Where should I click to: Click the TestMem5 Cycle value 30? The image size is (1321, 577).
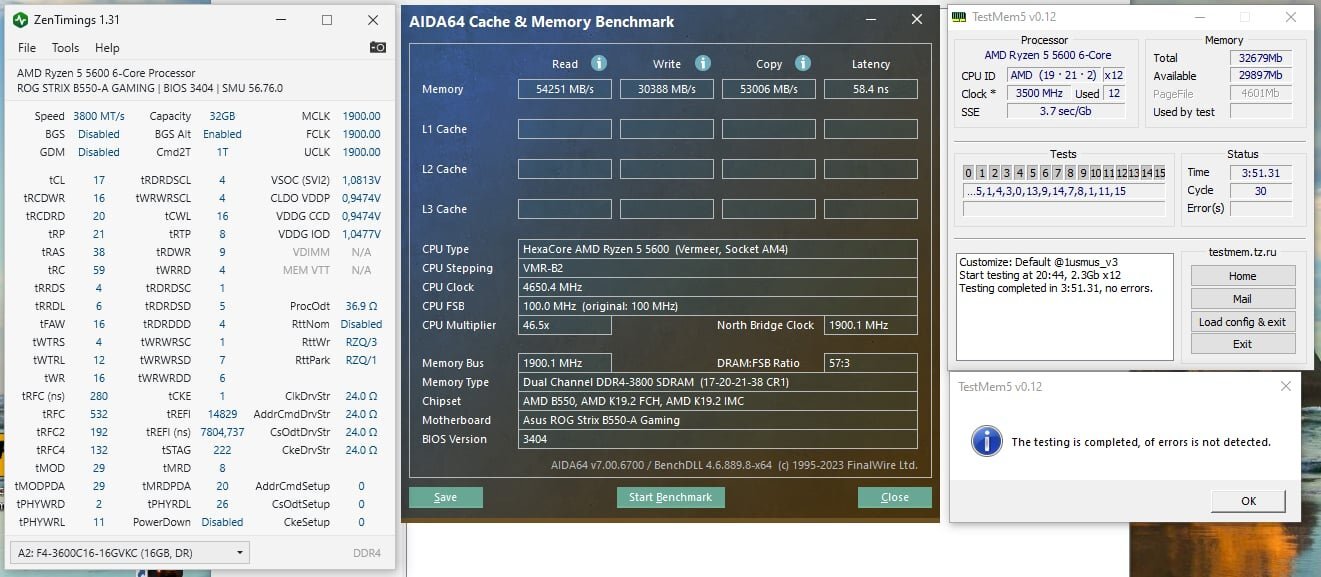[x=1260, y=190]
